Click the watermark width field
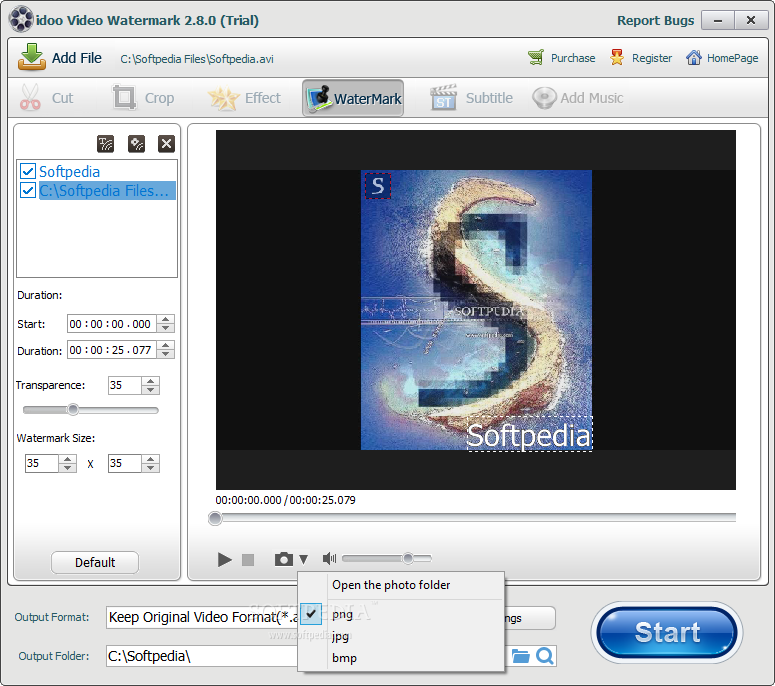The height and width of the screenshot is (686, 775). (x=42, y=464)
